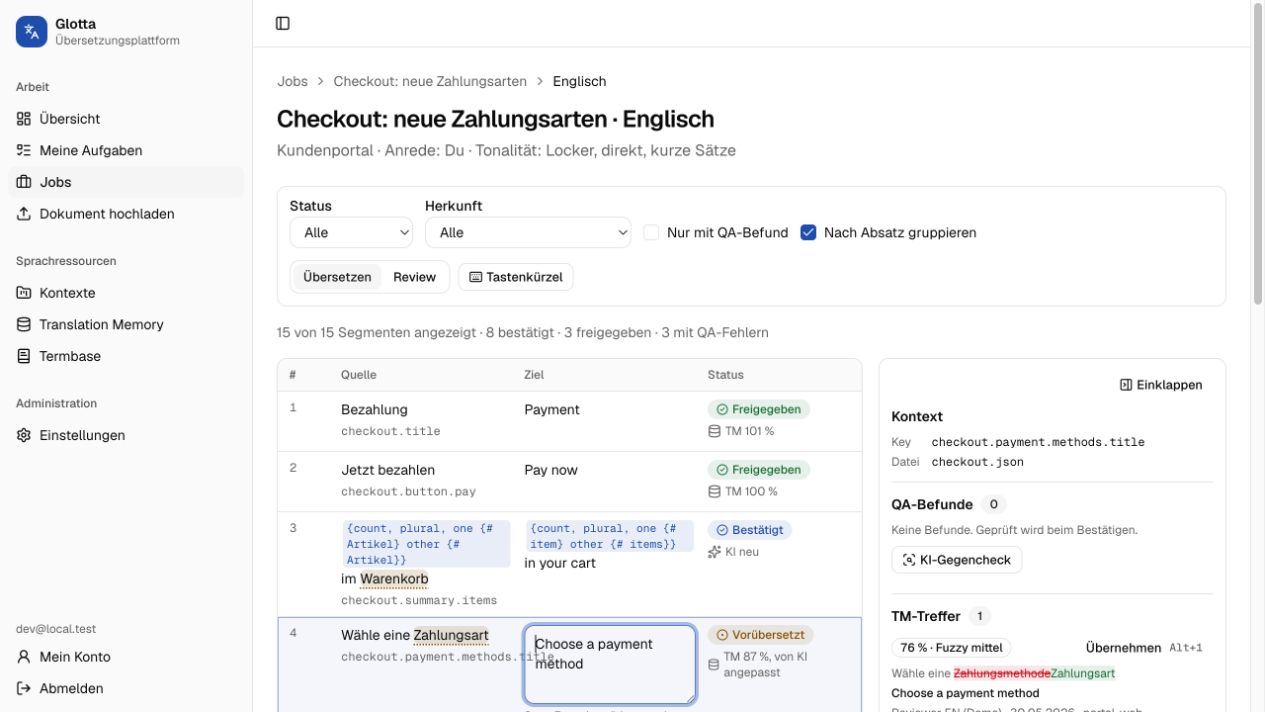Image resolution: width=1265 pixels, height=712 pixels.
Task: Open Meine Aufgaben in the sidebar
Action: [x=126, y=150]
